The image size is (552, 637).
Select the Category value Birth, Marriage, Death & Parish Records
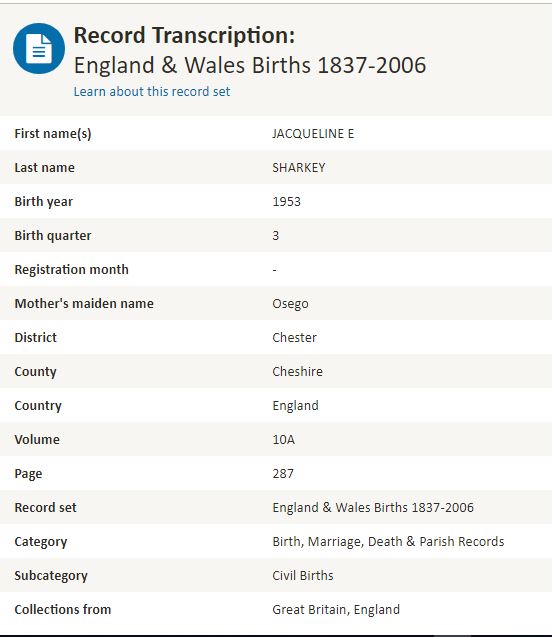388,542
